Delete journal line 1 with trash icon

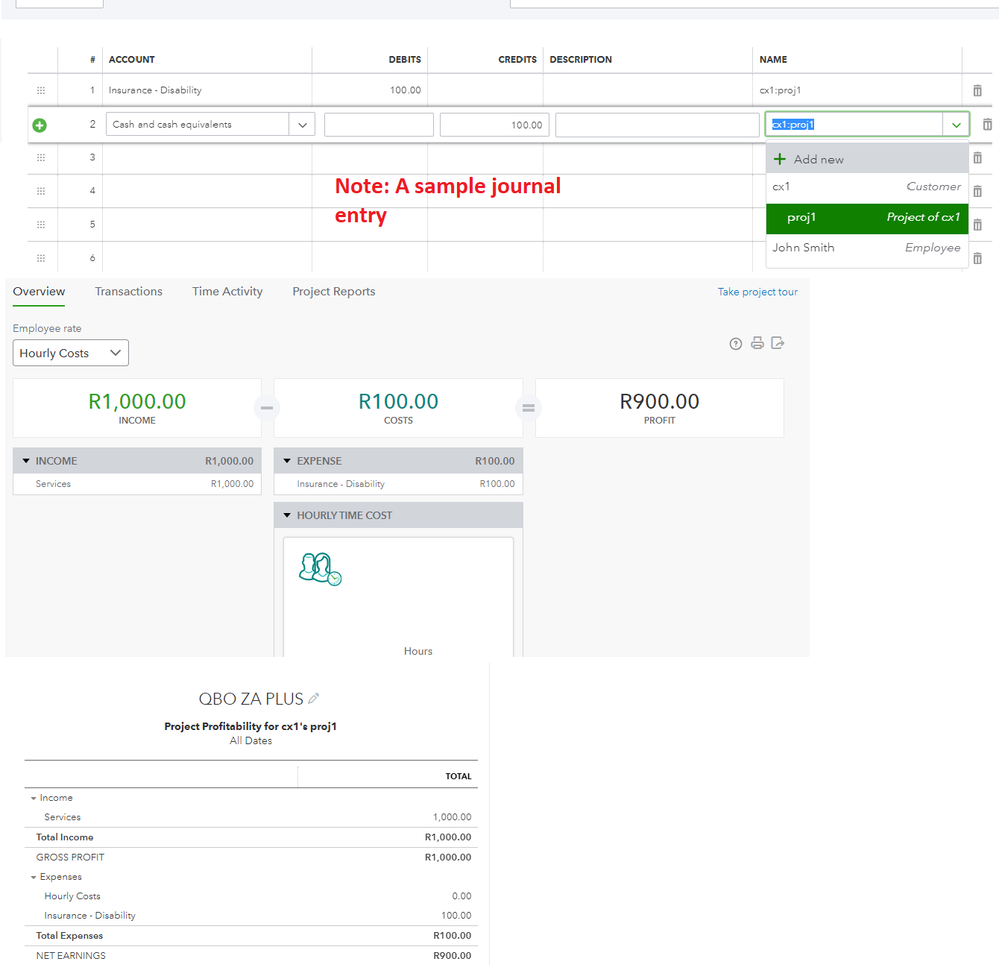tap(977, 90)
